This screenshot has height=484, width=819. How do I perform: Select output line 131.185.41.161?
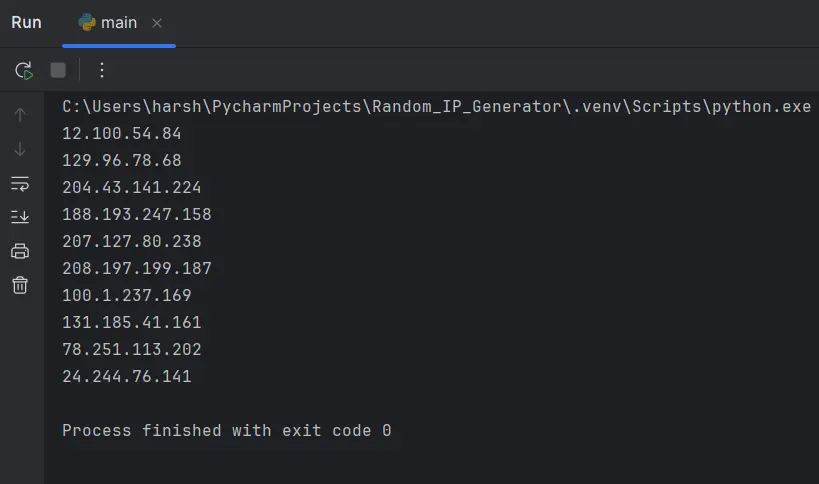(x=132, y=322)
